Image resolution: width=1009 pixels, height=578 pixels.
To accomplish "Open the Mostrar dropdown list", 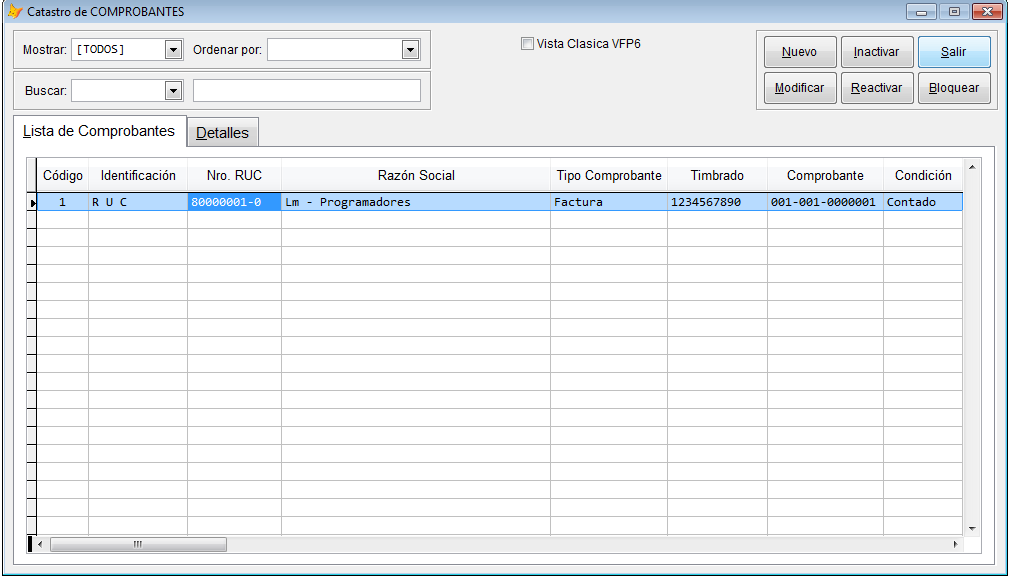I will (173, 49).
